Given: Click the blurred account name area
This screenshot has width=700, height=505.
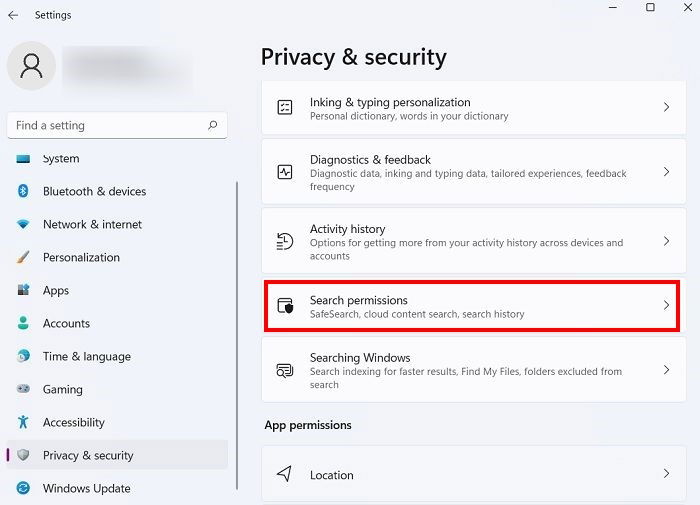Looking at the screenshot, I should pyautogui.click(x=127, y=67).
